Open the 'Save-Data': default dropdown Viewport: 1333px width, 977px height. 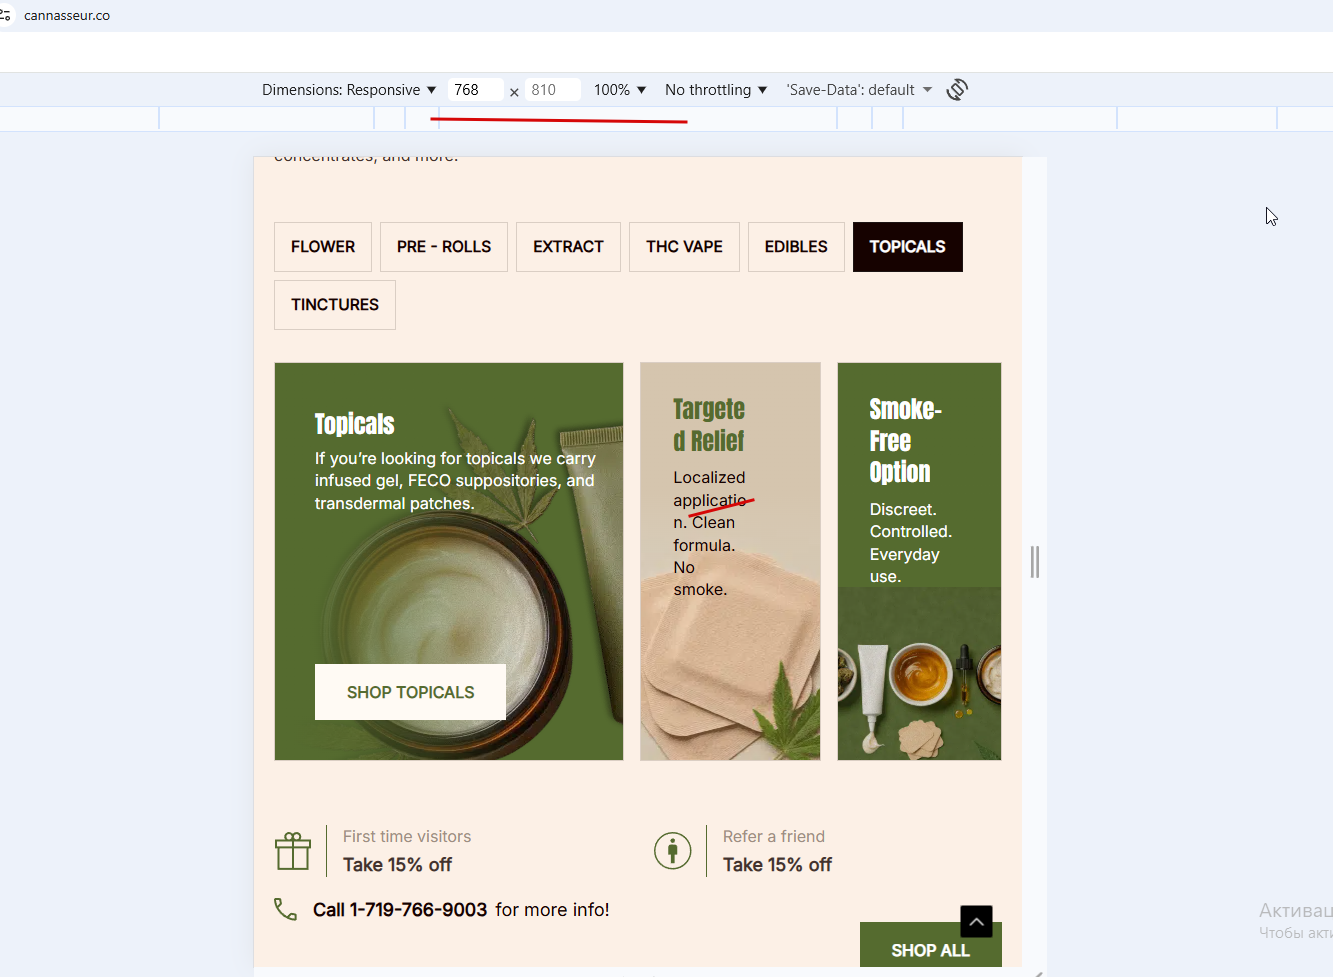[x=859, y=90]
